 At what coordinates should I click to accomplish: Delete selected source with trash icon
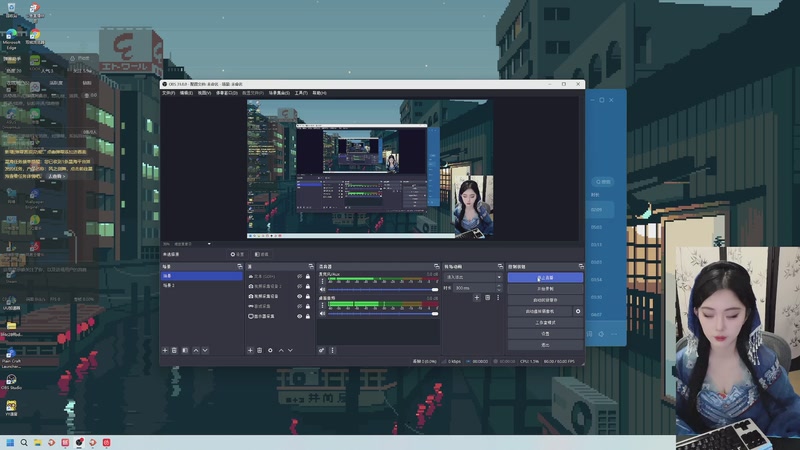(260, 351)
